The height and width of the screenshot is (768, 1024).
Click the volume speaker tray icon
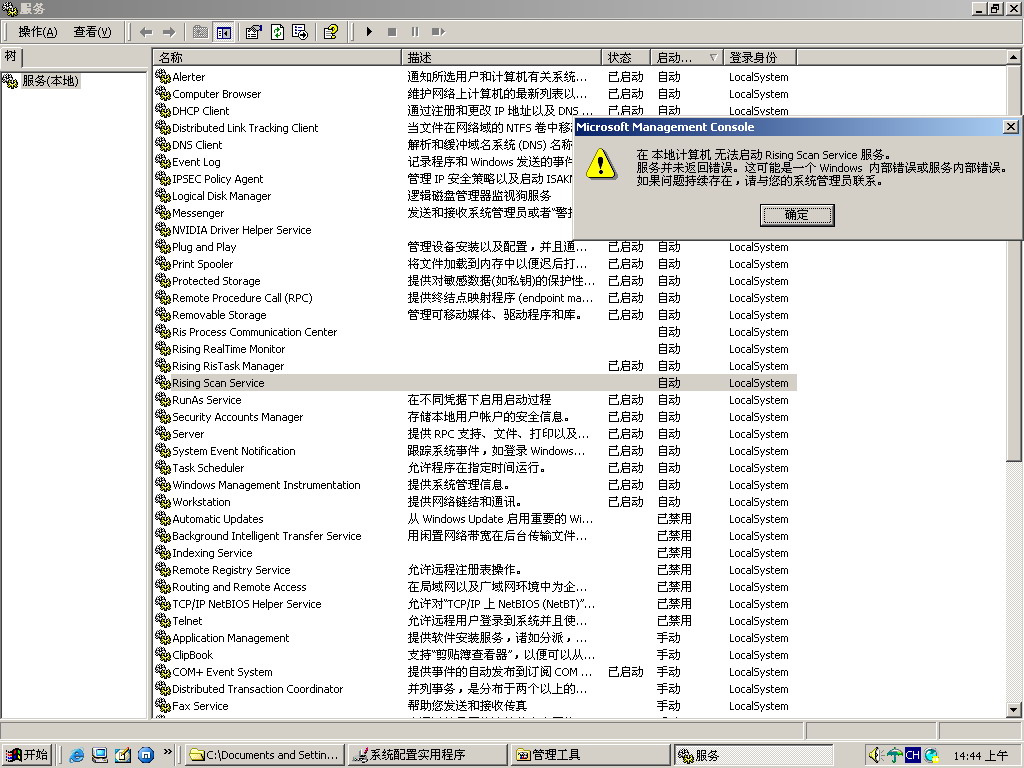[x=875, y=756]
